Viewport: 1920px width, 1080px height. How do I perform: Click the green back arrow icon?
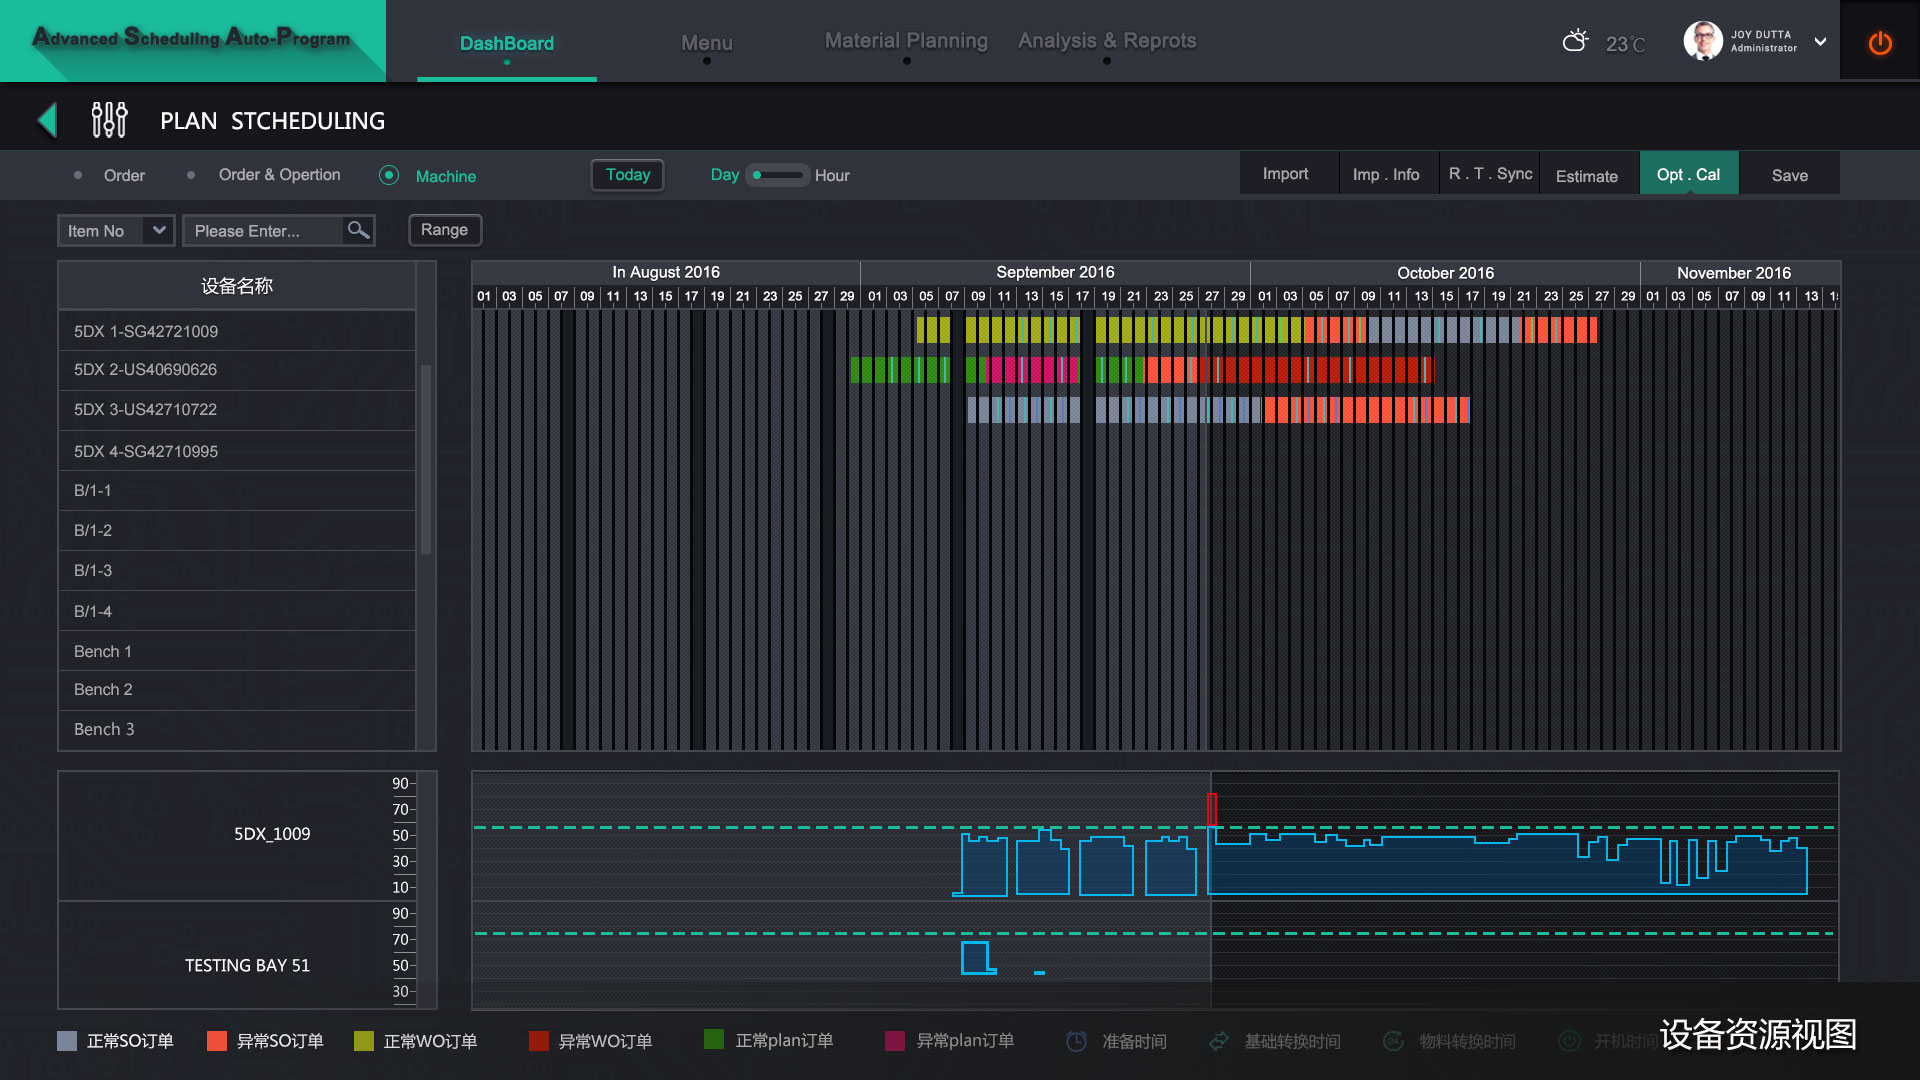[x=47, y=120]
